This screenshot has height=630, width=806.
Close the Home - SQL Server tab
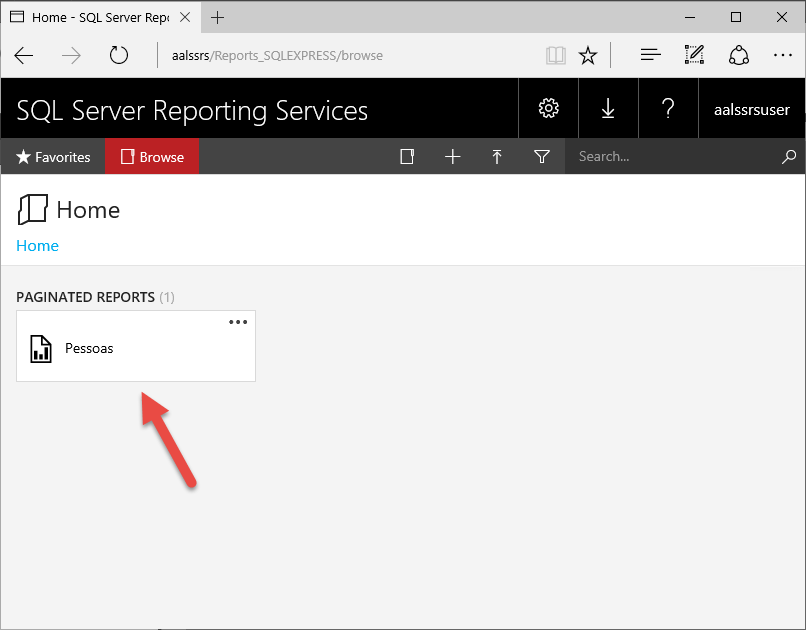(x=185, y=17)
